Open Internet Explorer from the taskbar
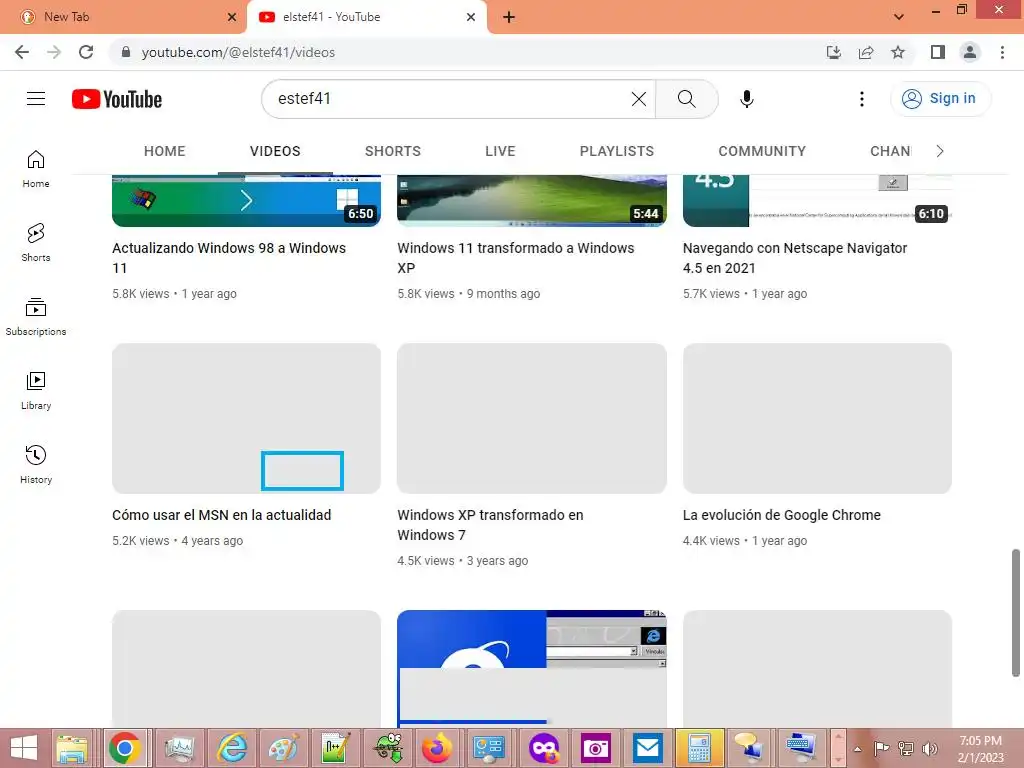Image resolution: width=1024 pixels, height=768 pixels. point(232,748)
